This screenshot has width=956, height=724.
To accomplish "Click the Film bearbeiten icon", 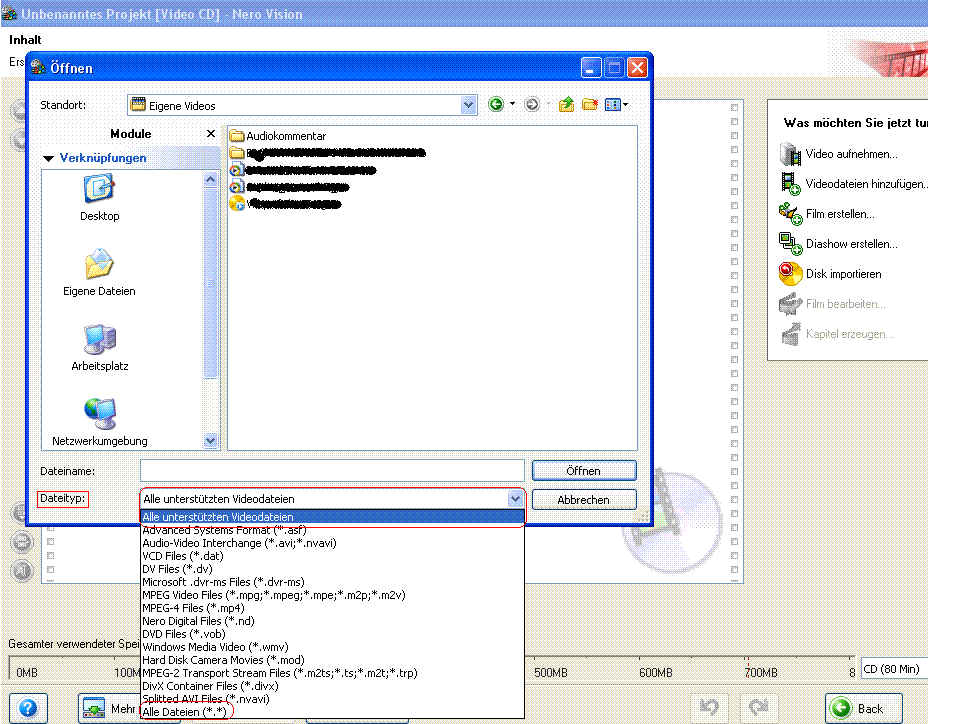I will click(x=790, y=304).
